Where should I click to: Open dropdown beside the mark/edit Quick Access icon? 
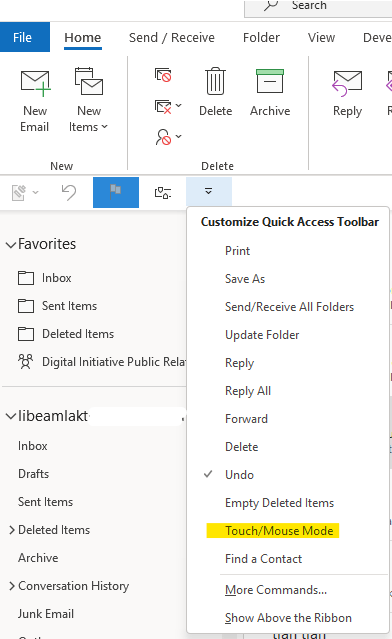point(35,192)
